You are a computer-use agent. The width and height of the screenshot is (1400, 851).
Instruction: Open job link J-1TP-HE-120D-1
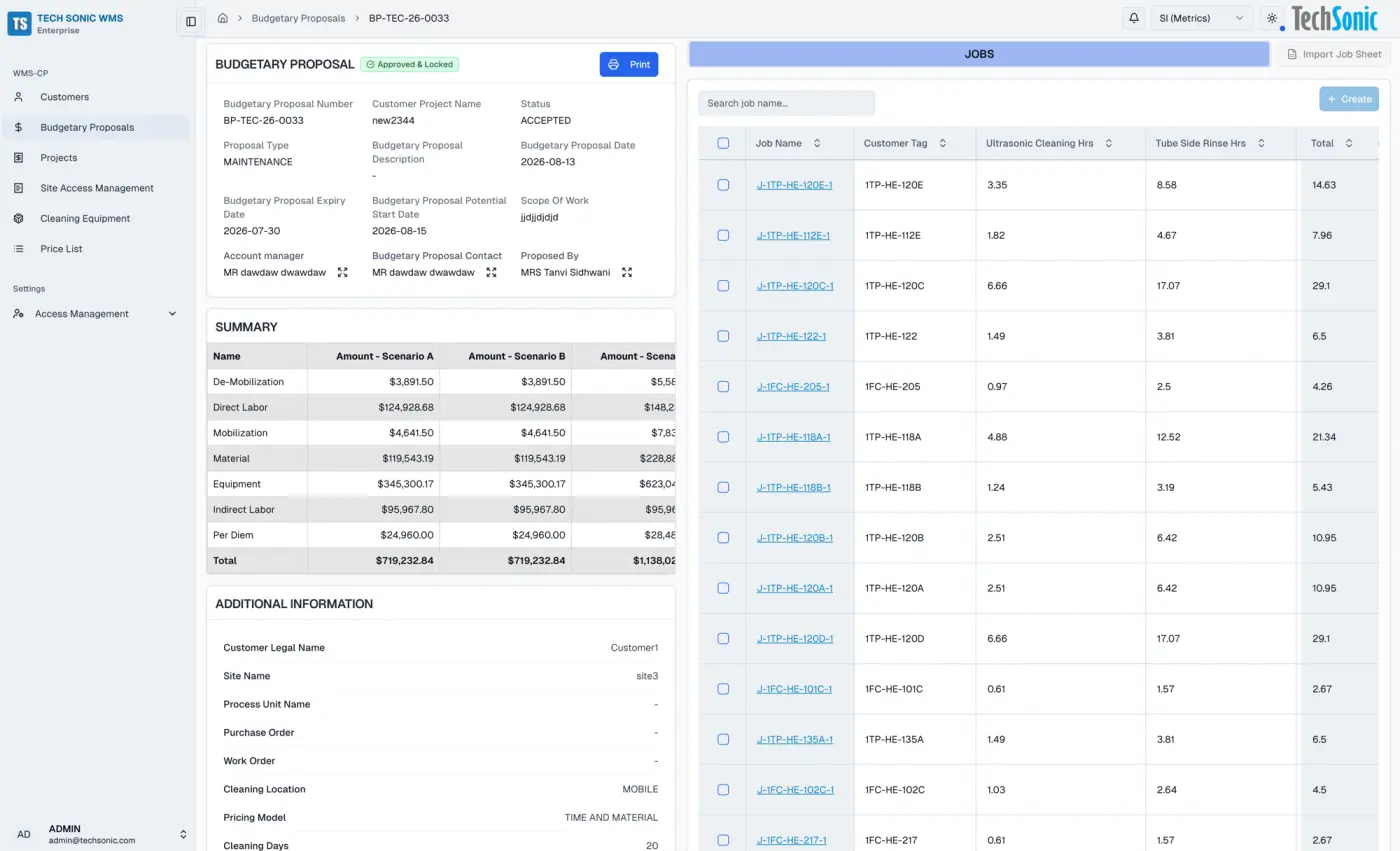(x=795, y=638)
